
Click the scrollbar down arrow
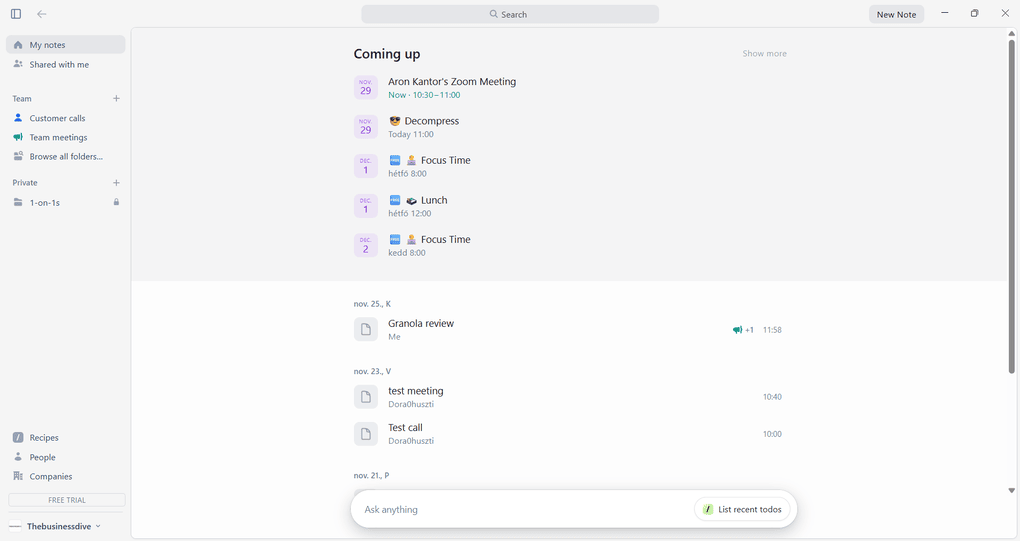pos(1012,491)
